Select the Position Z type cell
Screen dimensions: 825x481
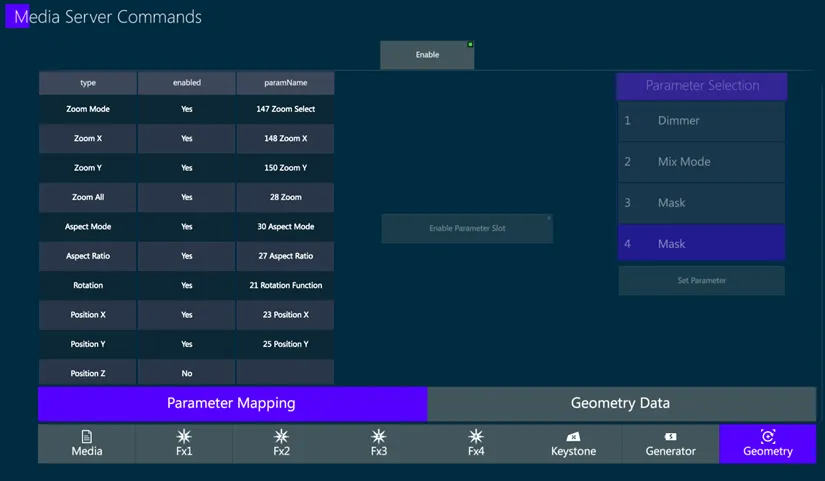pos(88,373)
